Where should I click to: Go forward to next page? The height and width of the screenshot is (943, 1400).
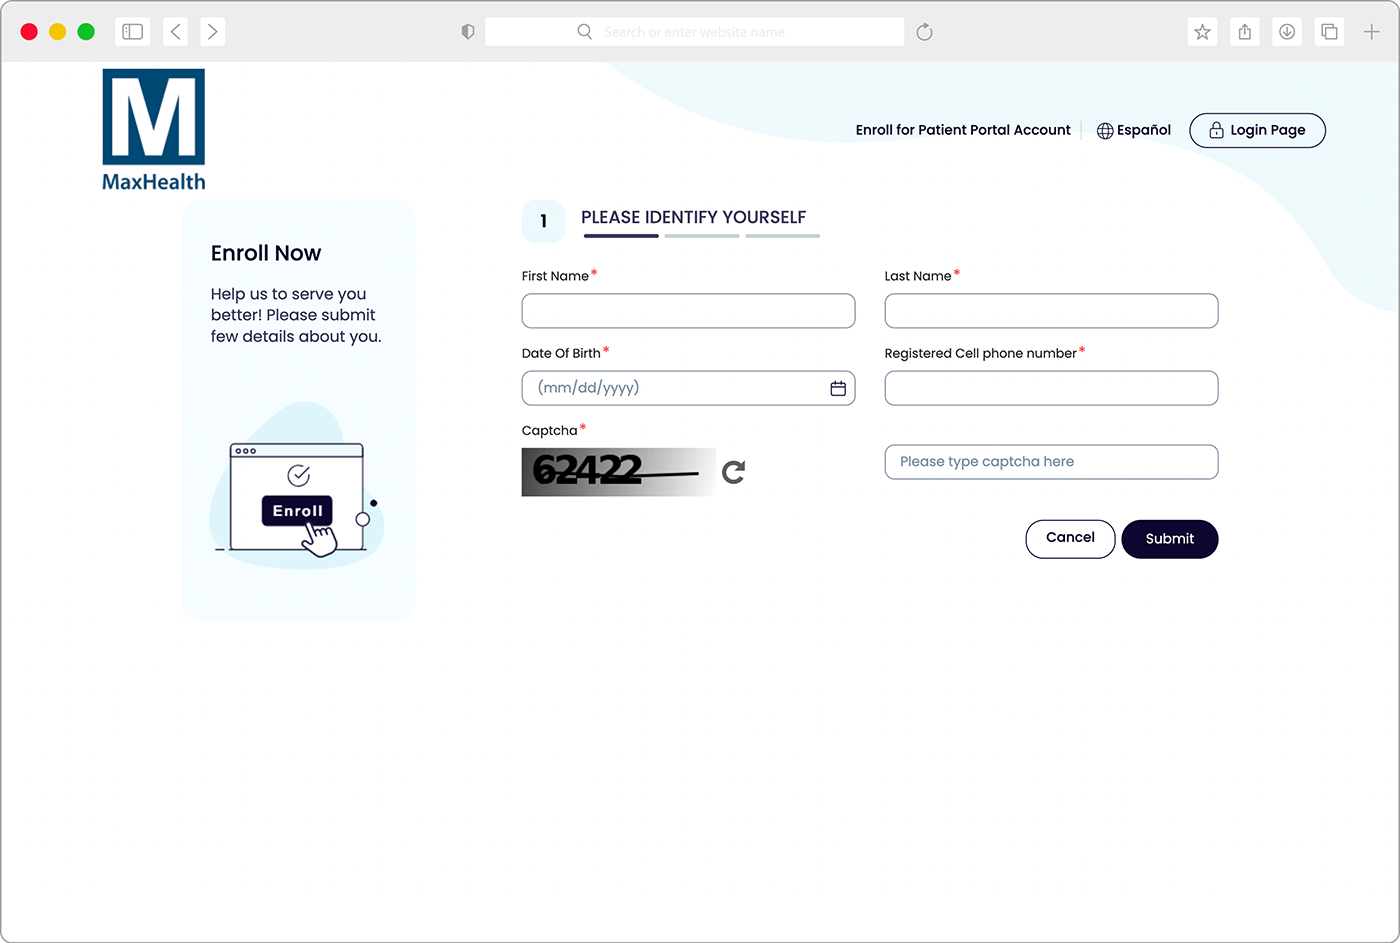click(x=212, y=32)
